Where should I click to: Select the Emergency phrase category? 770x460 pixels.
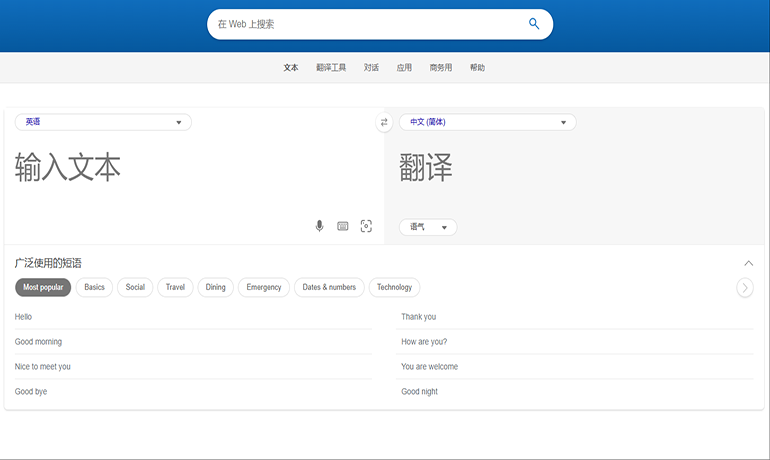coord(264,287)
